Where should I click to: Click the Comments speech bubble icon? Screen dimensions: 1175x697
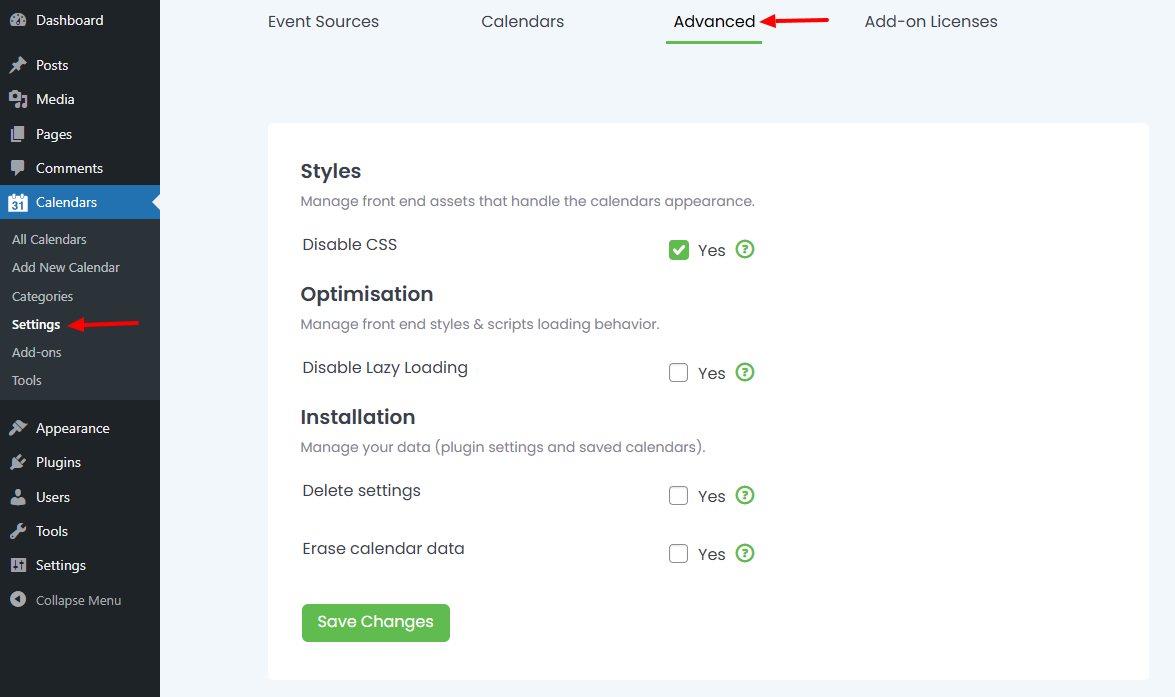(x=18, y=168)
